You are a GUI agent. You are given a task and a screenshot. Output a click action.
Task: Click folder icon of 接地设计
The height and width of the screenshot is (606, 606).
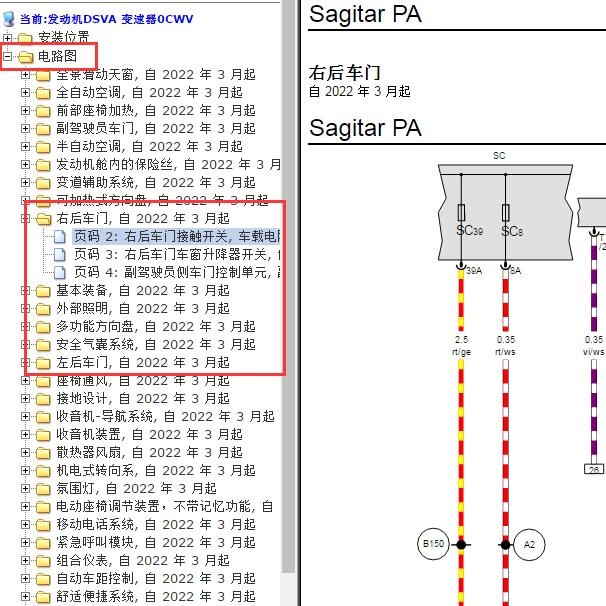pyautogui.click(x=43, y=399)
